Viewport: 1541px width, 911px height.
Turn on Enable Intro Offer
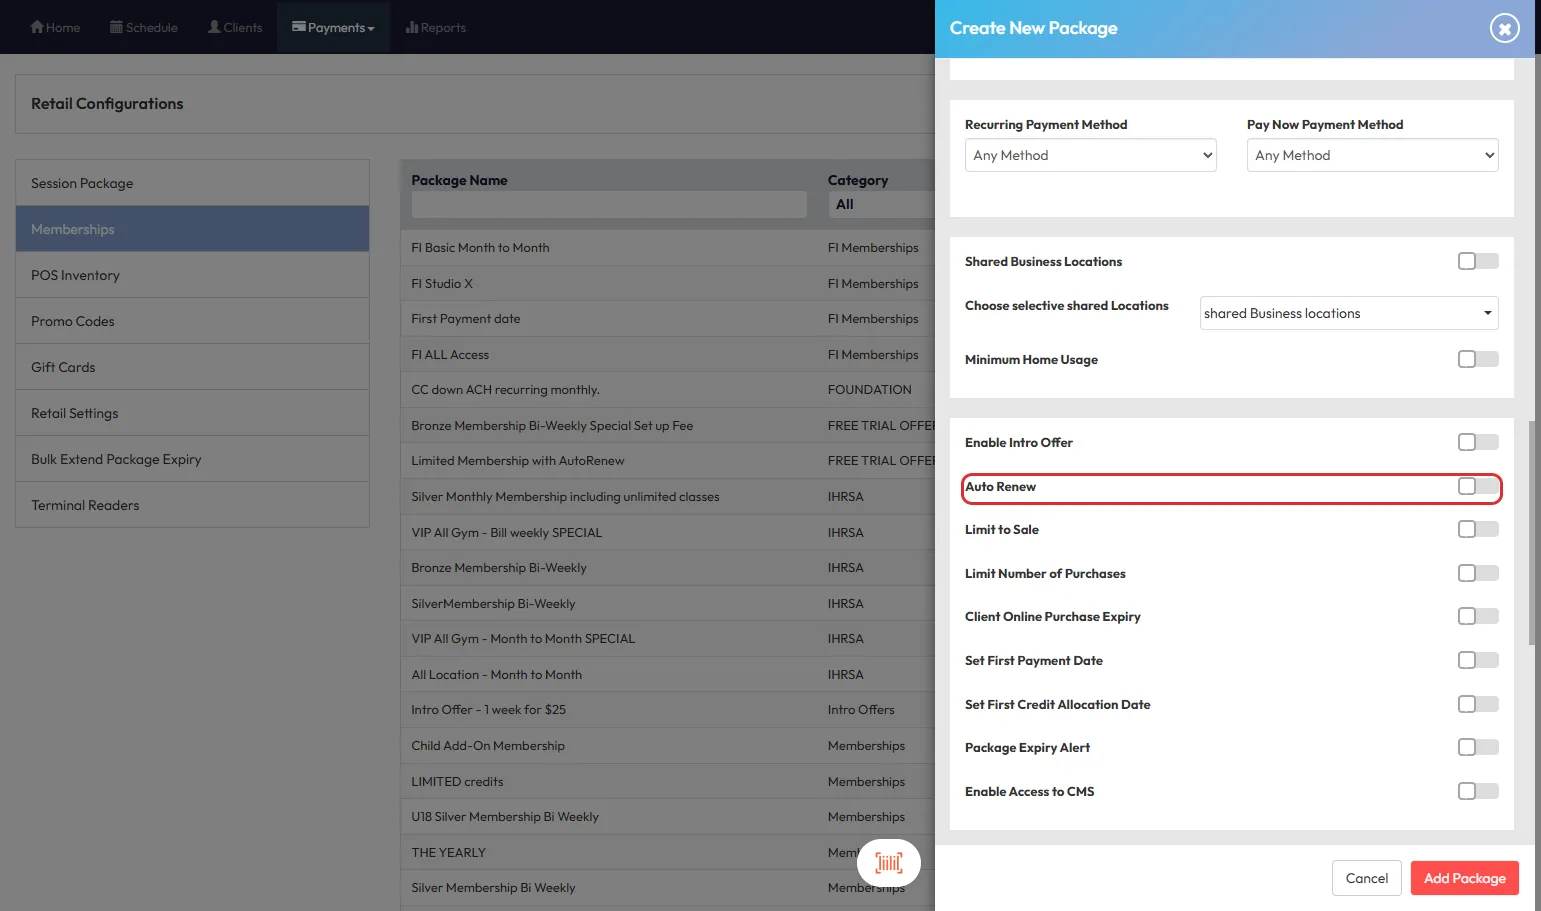1477,443
